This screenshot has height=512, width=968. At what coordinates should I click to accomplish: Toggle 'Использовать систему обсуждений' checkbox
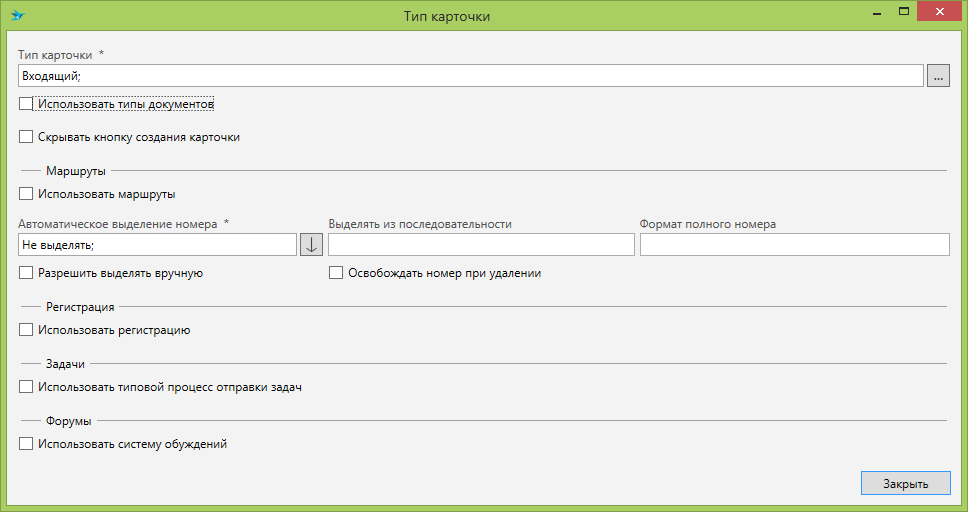(26, 444)
